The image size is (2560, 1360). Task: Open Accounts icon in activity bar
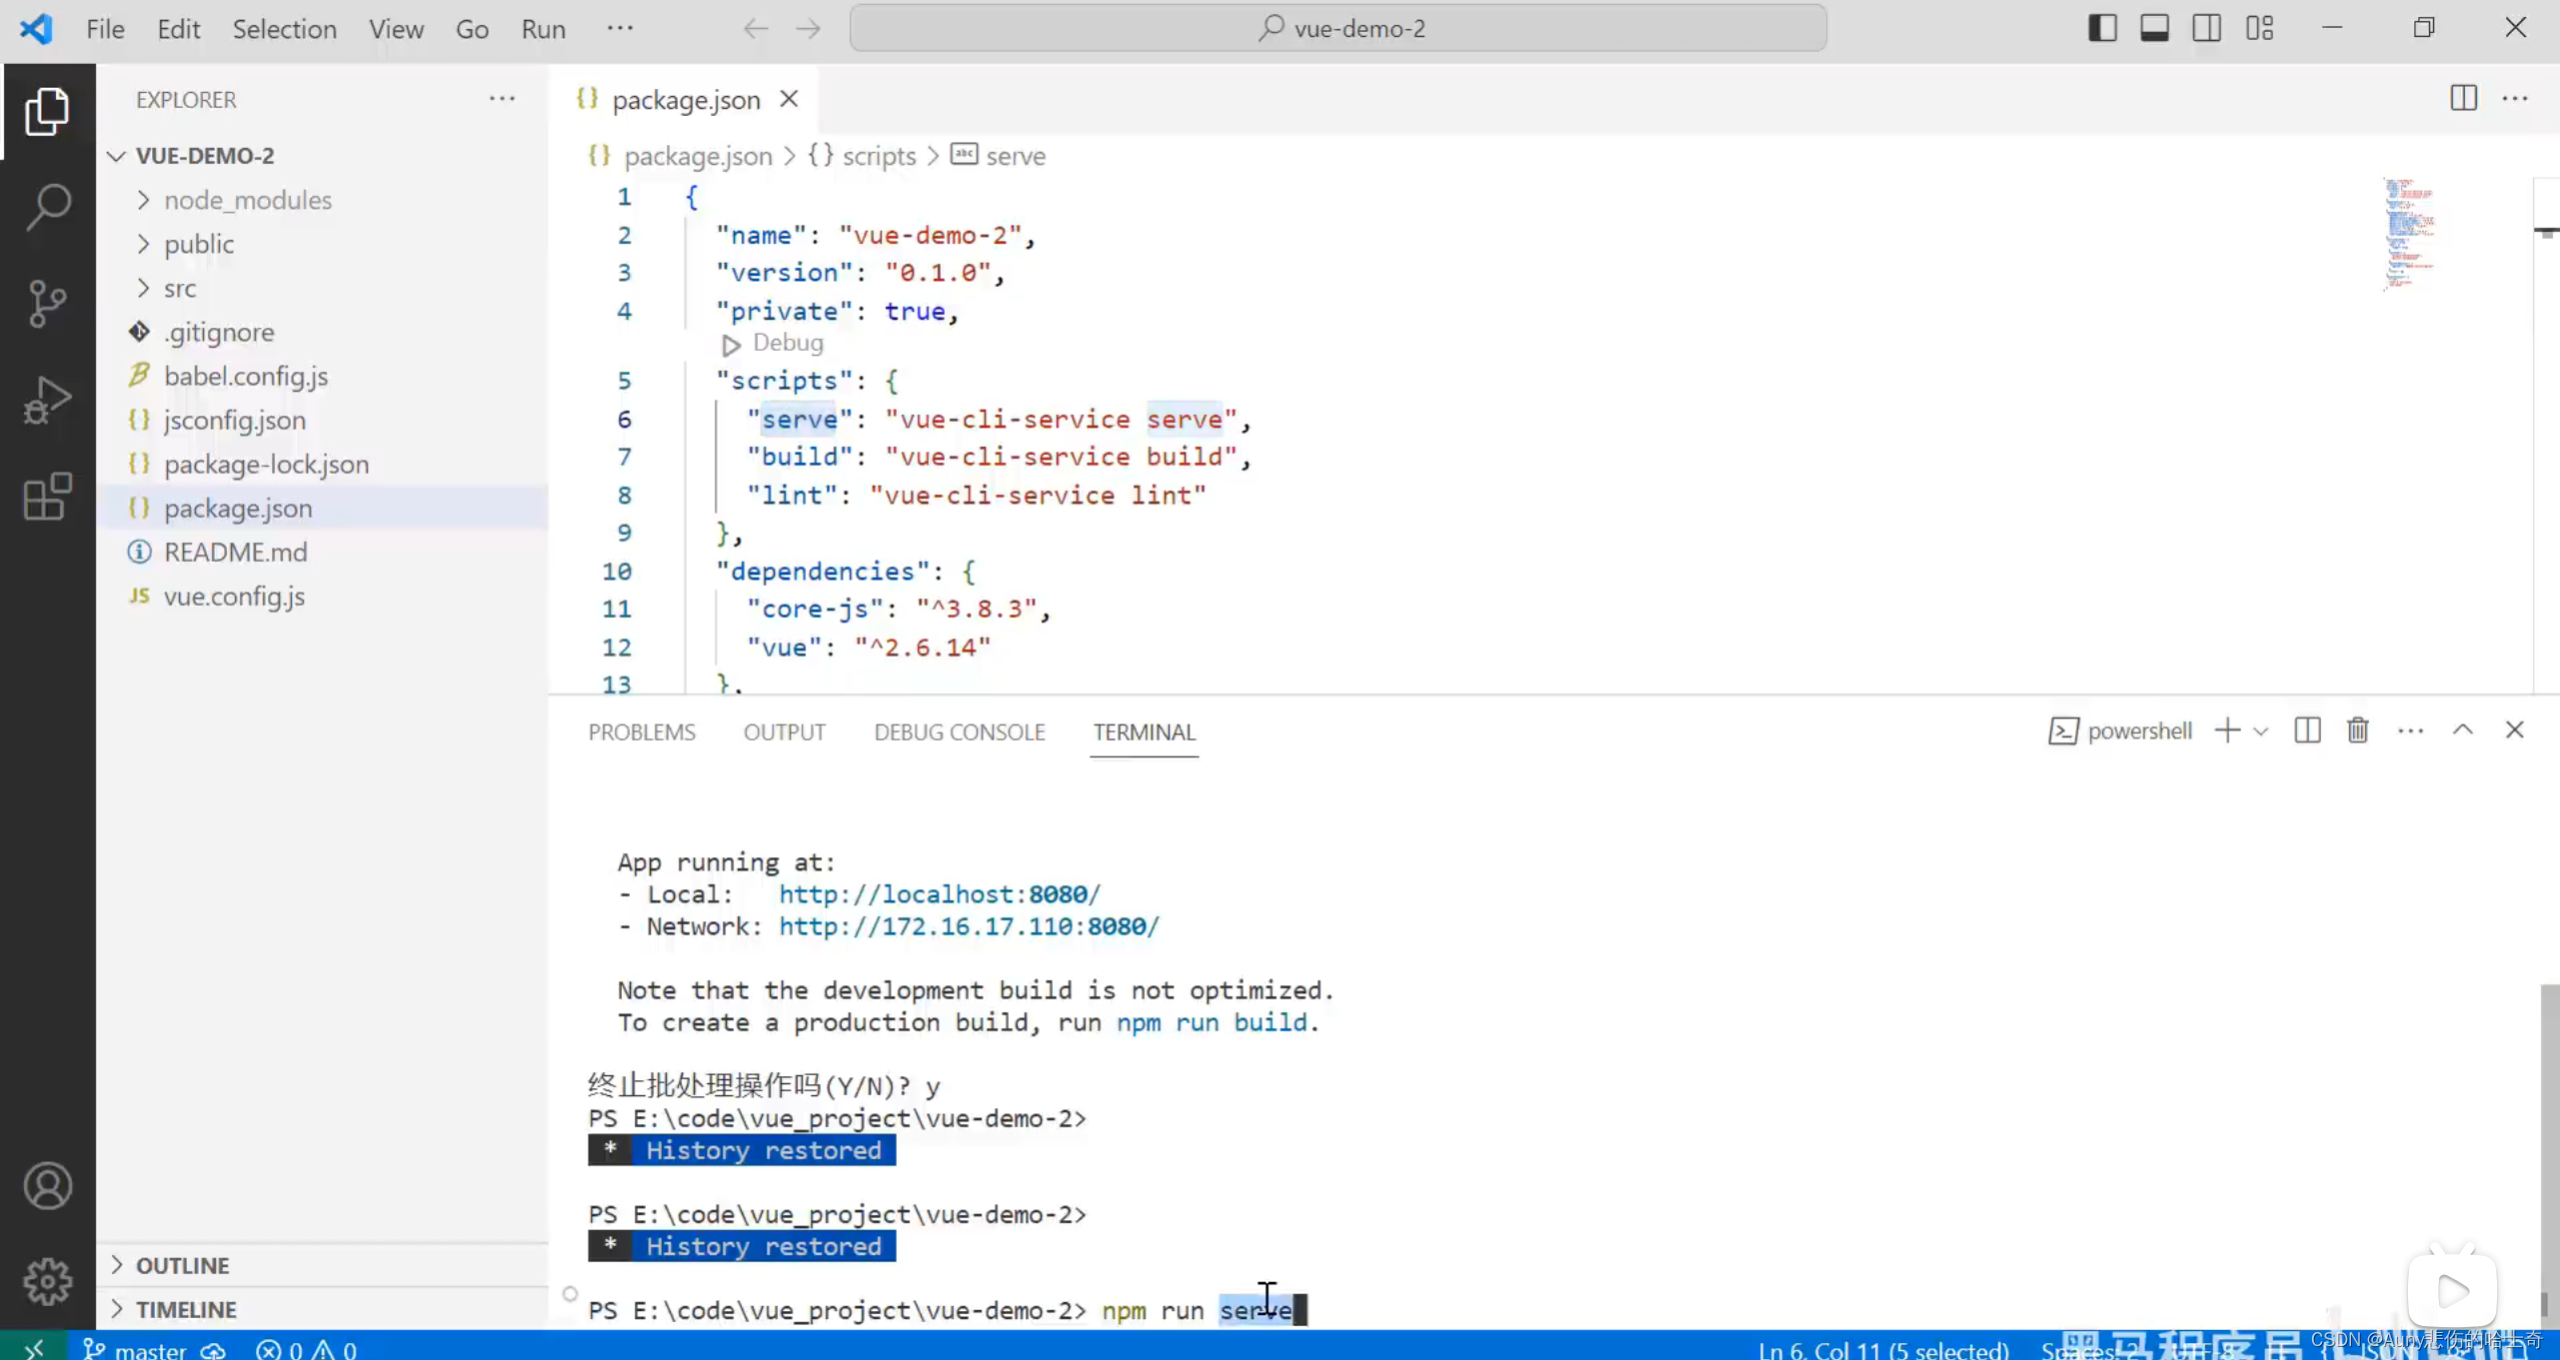point(47,1186)
